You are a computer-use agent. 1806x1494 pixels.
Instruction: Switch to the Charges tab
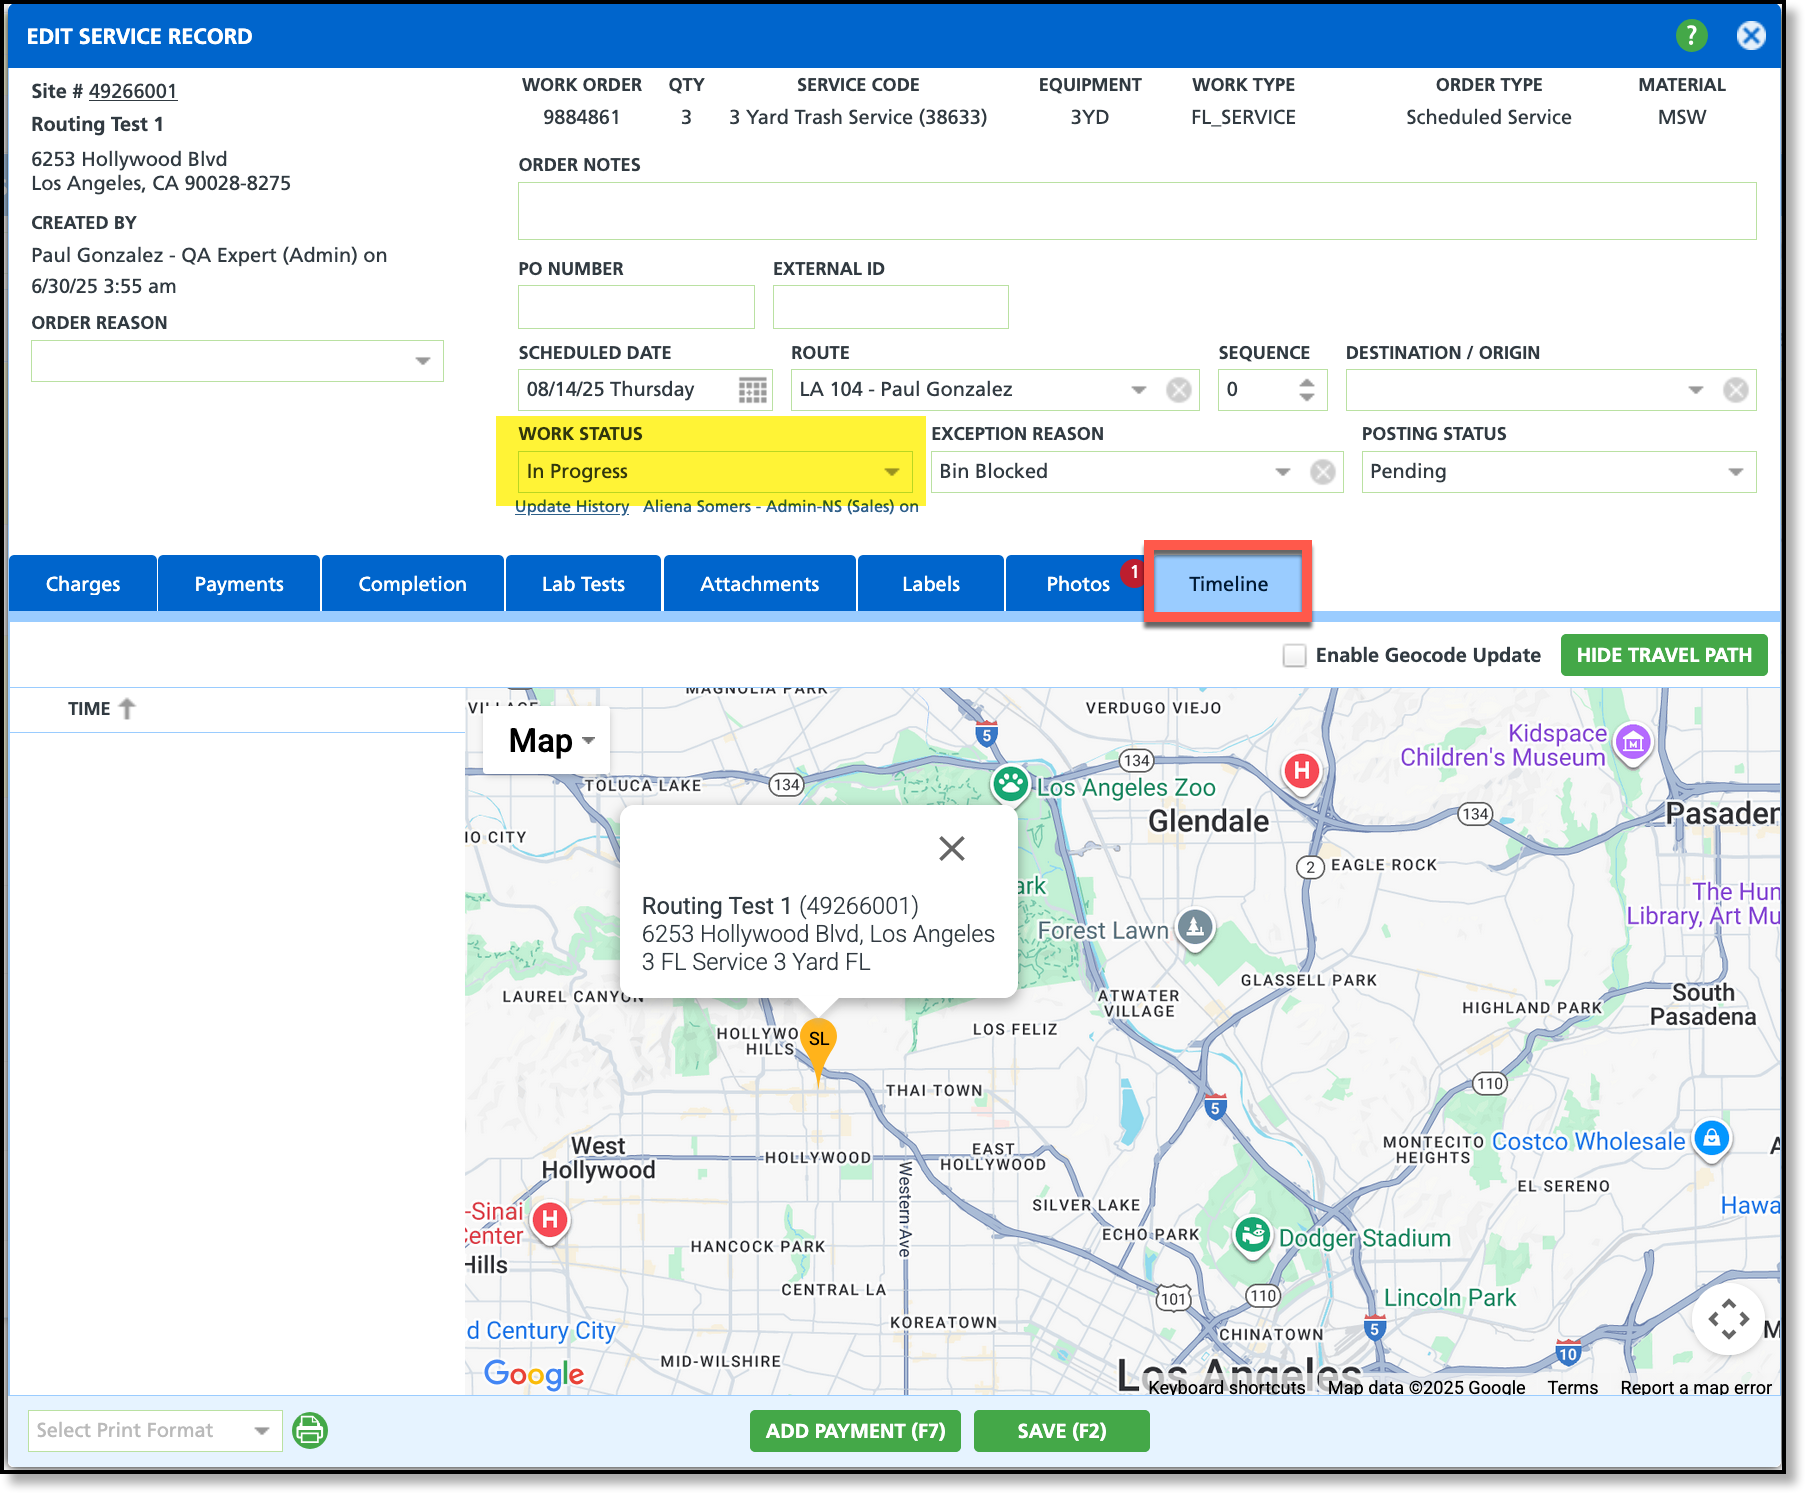pyautogui.click(x=83, y=584)
